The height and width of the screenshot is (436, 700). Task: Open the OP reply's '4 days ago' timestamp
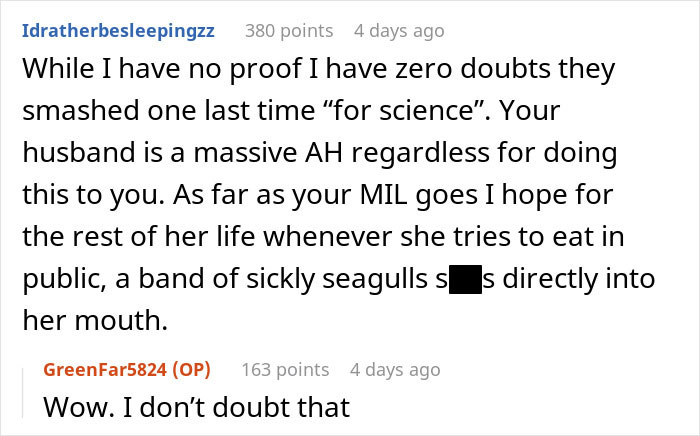point(394,369)
